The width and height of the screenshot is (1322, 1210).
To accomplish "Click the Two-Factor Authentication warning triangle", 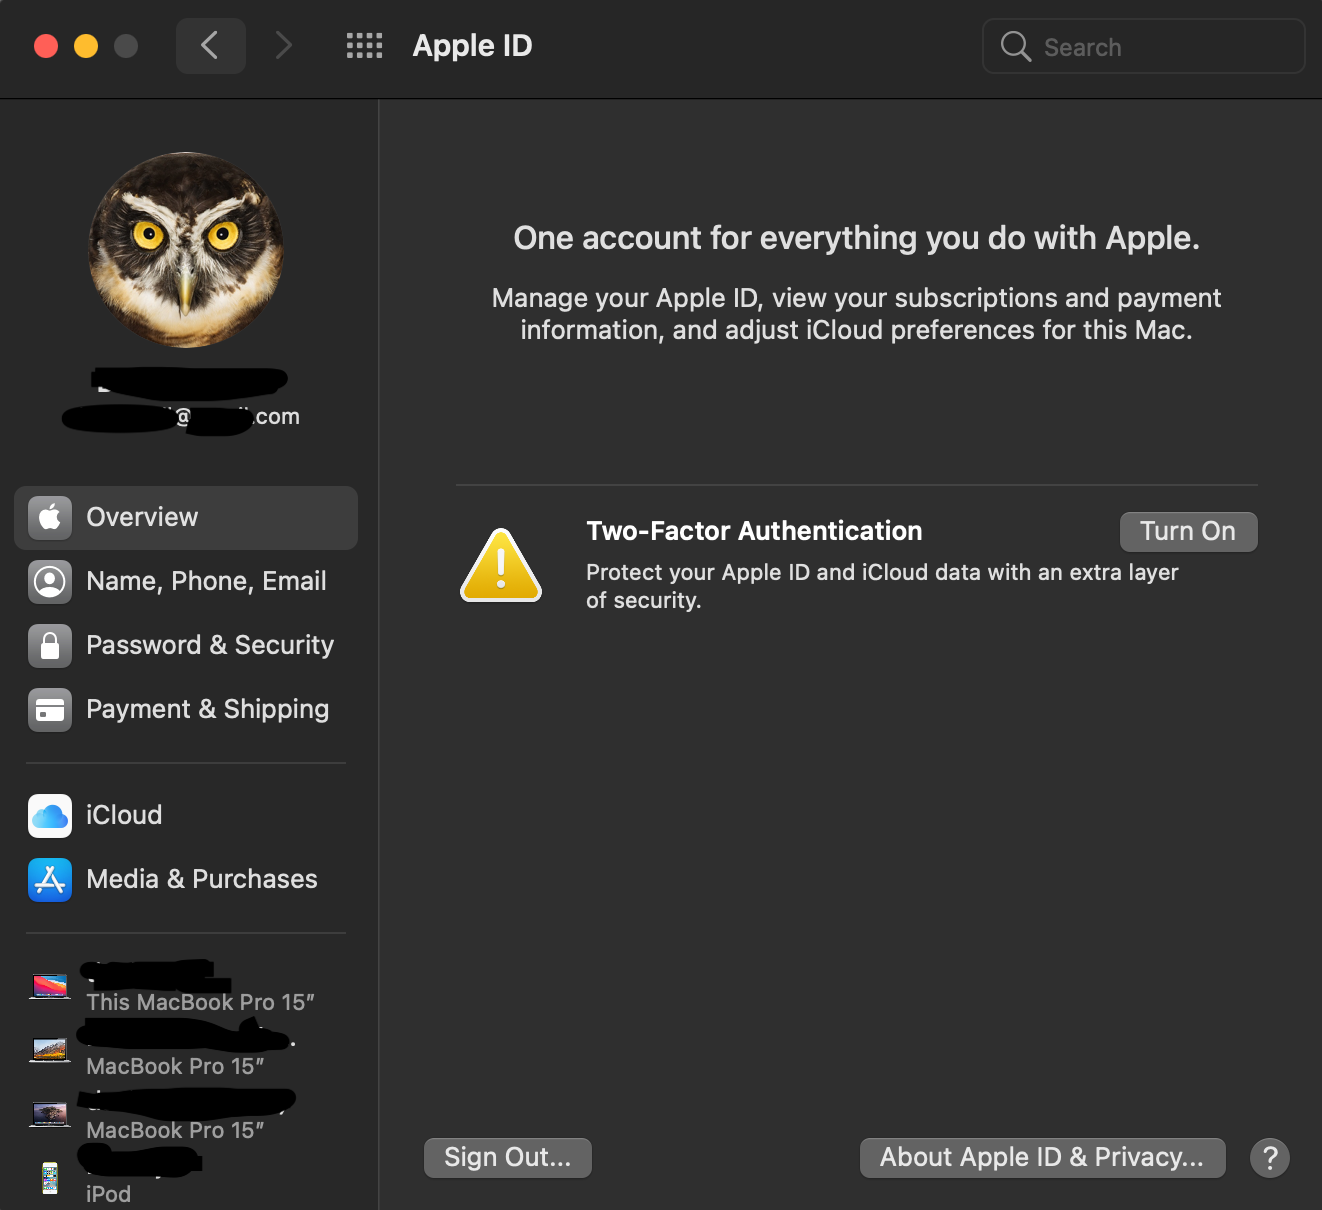I will [500, 565].
